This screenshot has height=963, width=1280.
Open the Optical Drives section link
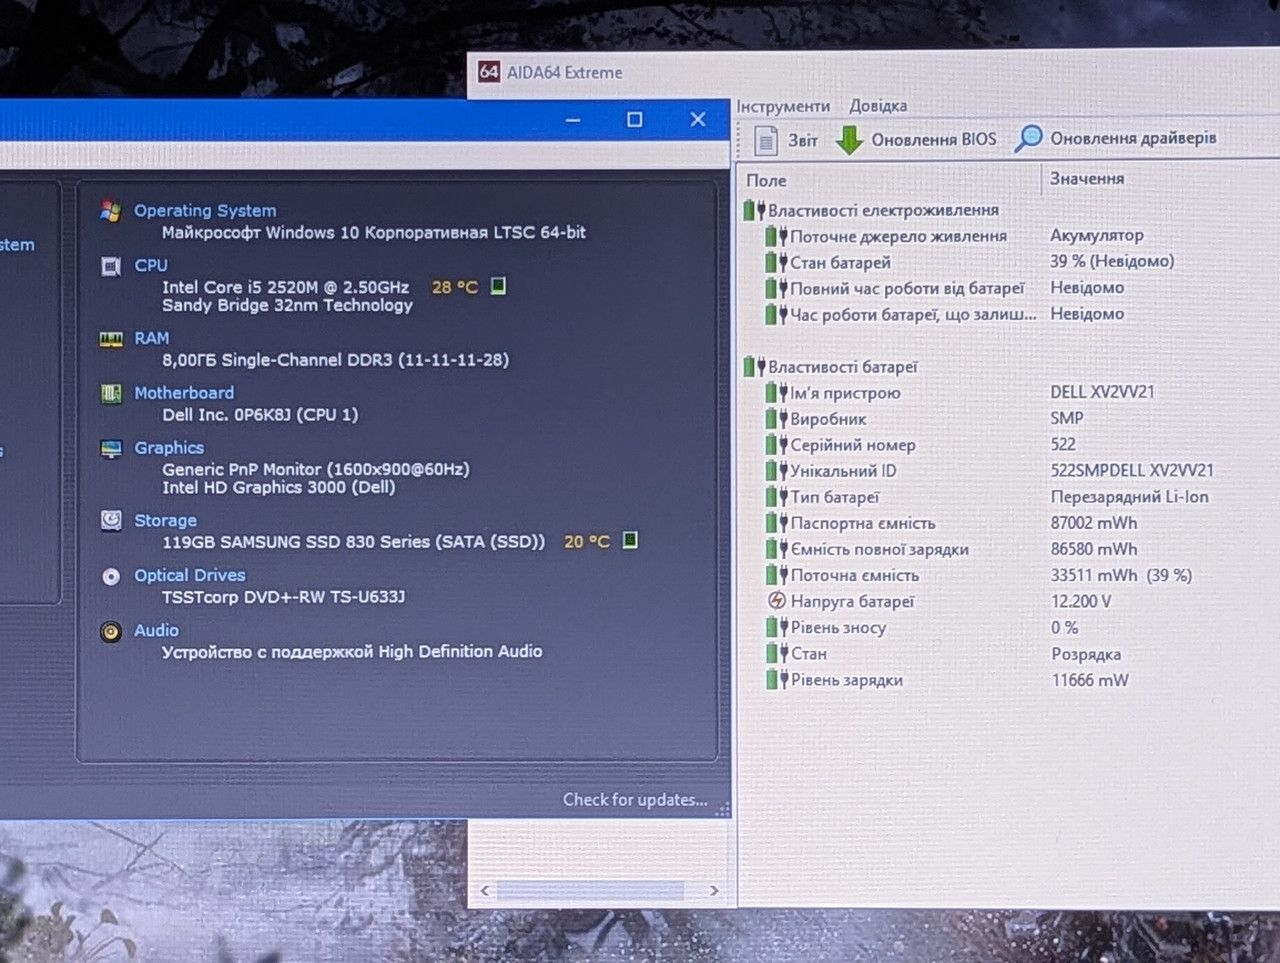click(190, 576)
